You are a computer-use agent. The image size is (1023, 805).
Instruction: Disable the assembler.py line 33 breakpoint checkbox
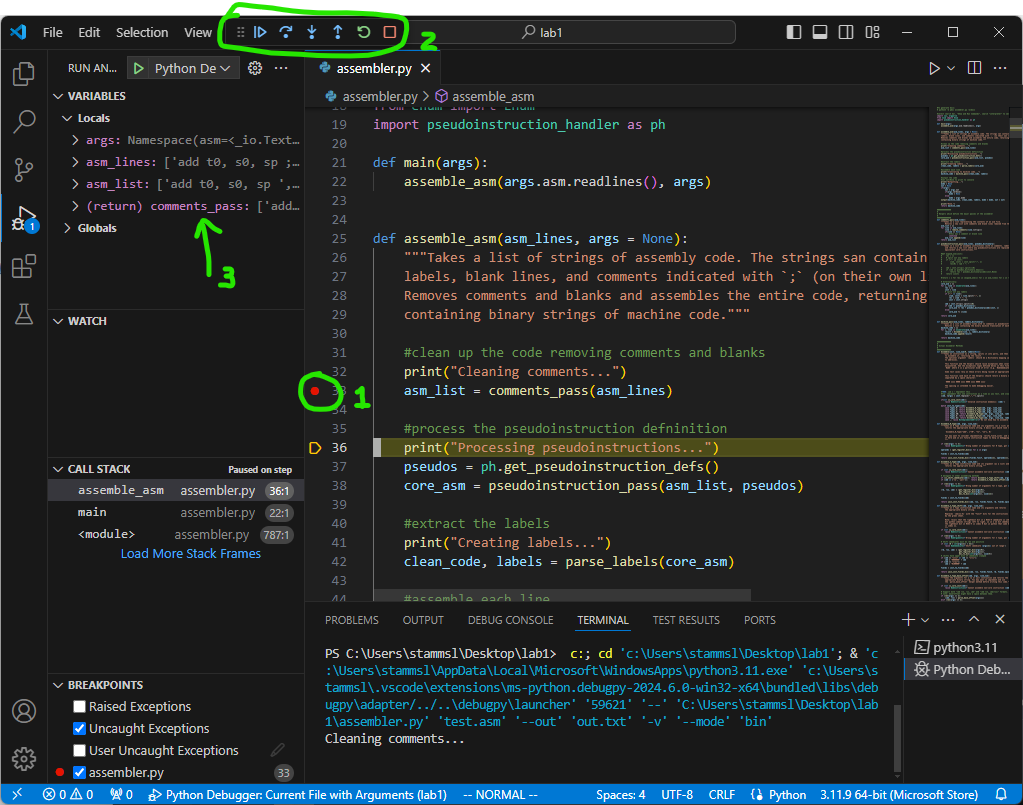coord(80,772)
